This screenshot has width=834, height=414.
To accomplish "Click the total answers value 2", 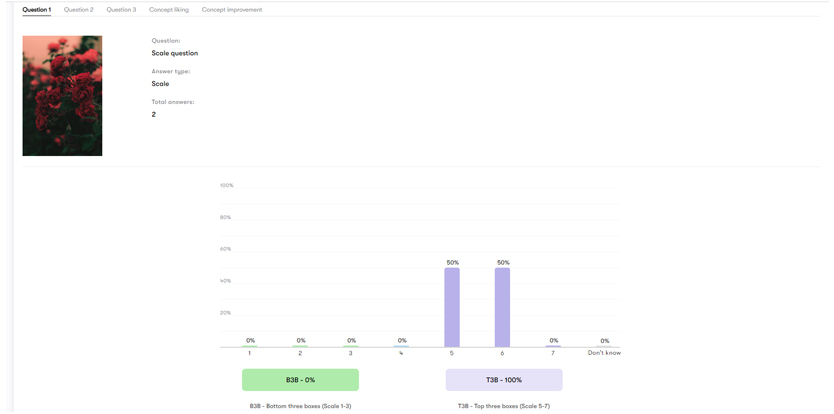I will coord(154,115).
